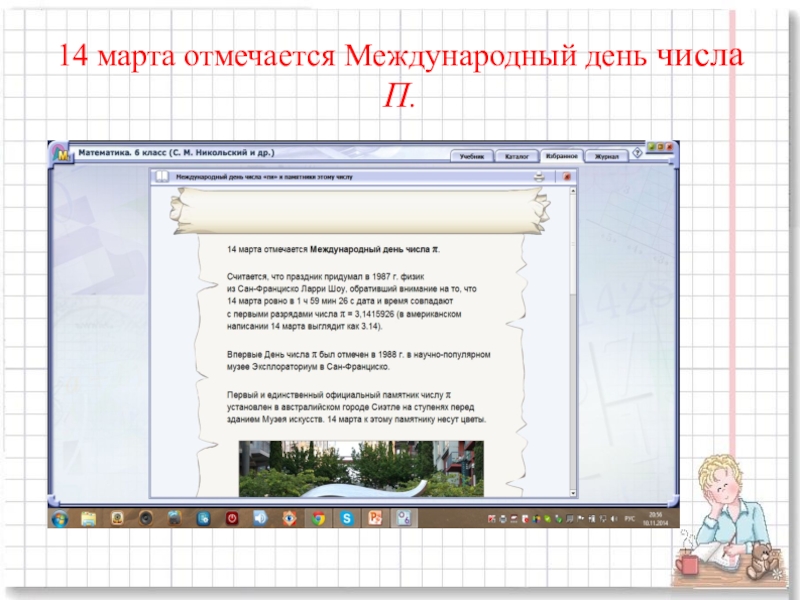
Task: Switch to the Каталог tab
Action: coord(516,156)
